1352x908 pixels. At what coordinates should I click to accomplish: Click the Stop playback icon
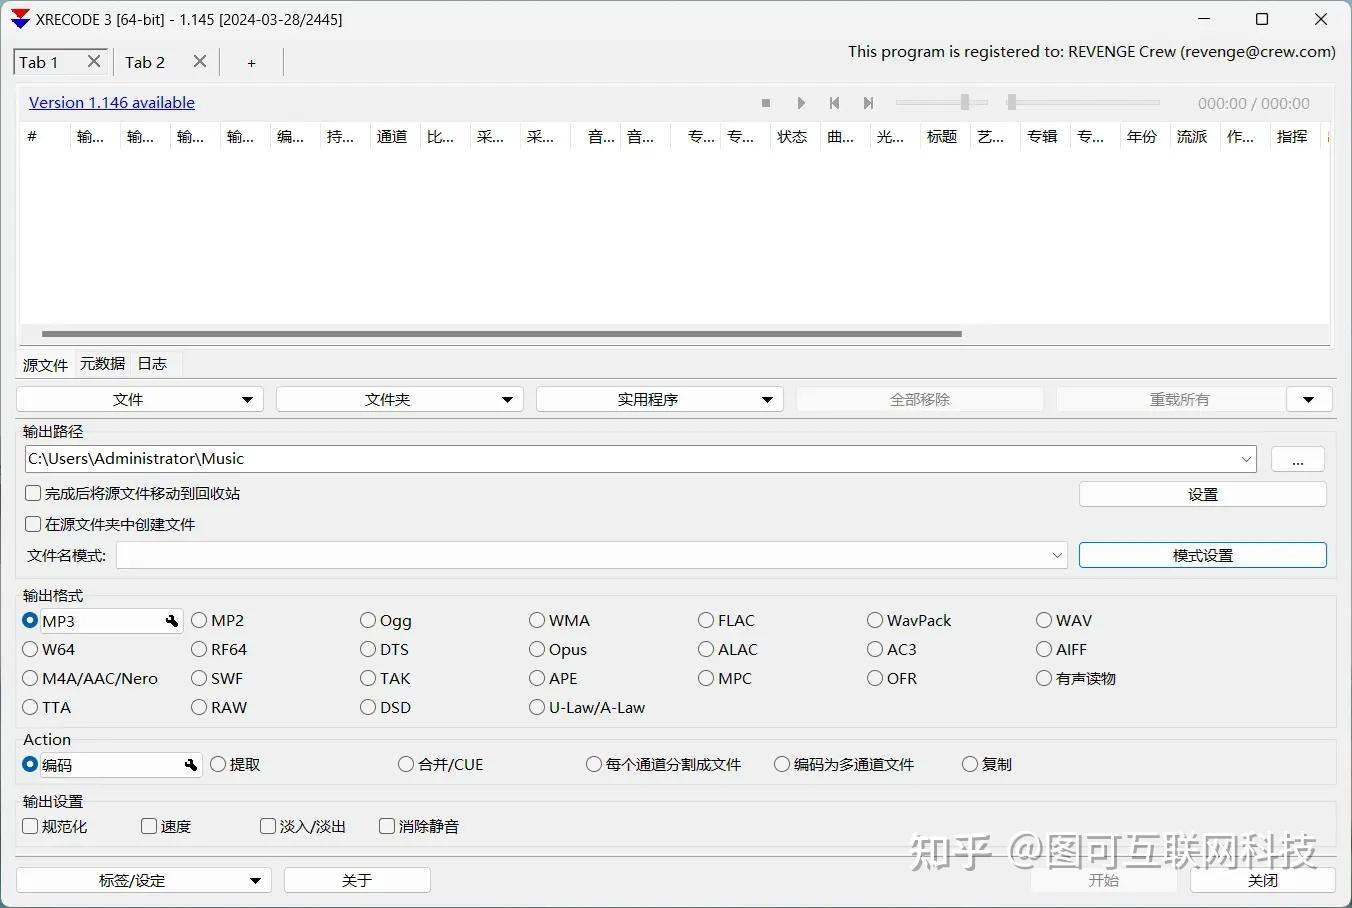point(766,102)
